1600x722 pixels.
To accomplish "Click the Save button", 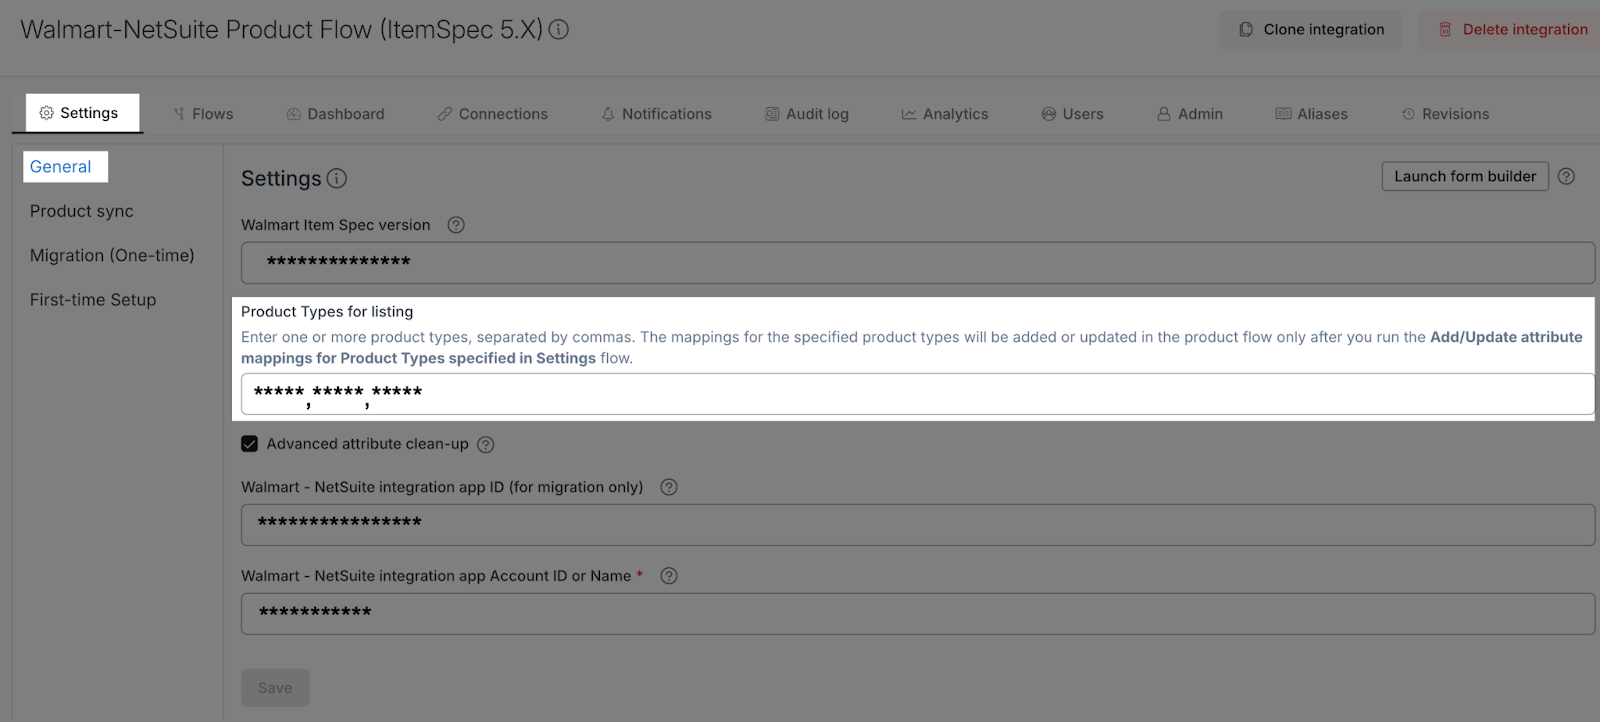I will 275,688.
